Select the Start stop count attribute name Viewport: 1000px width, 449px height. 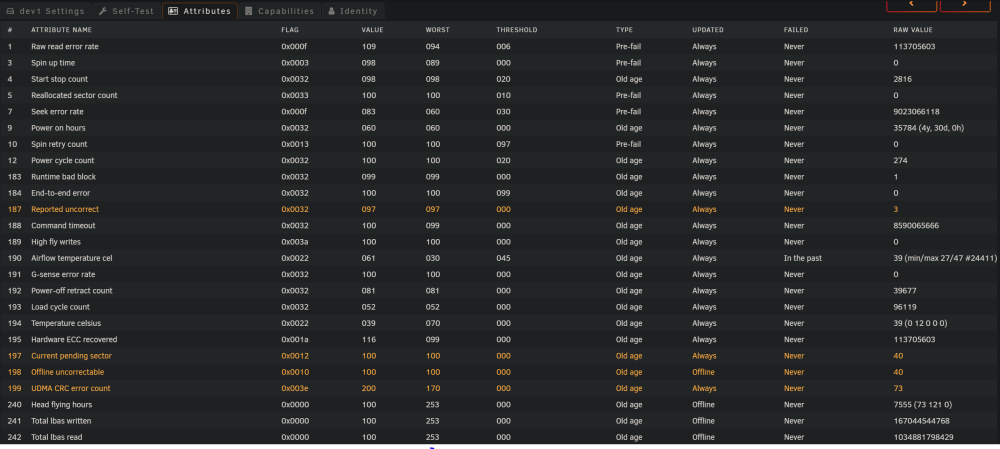tap(59, 79)
